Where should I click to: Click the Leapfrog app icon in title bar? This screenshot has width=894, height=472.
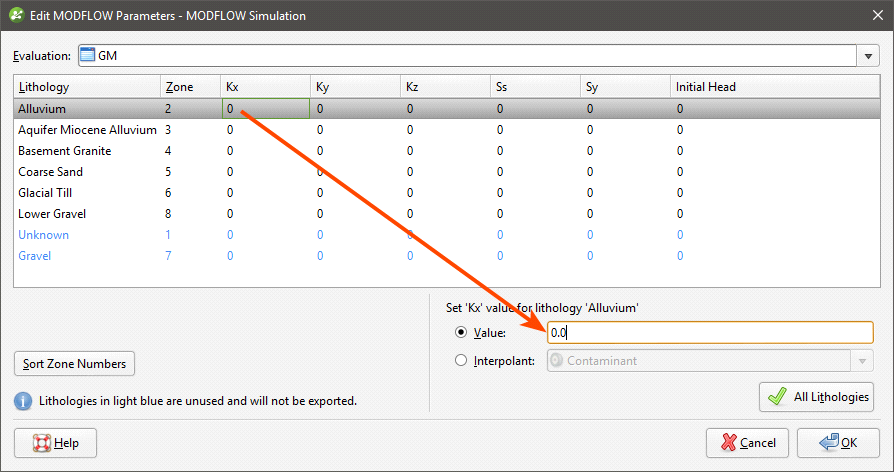(17, 15)
